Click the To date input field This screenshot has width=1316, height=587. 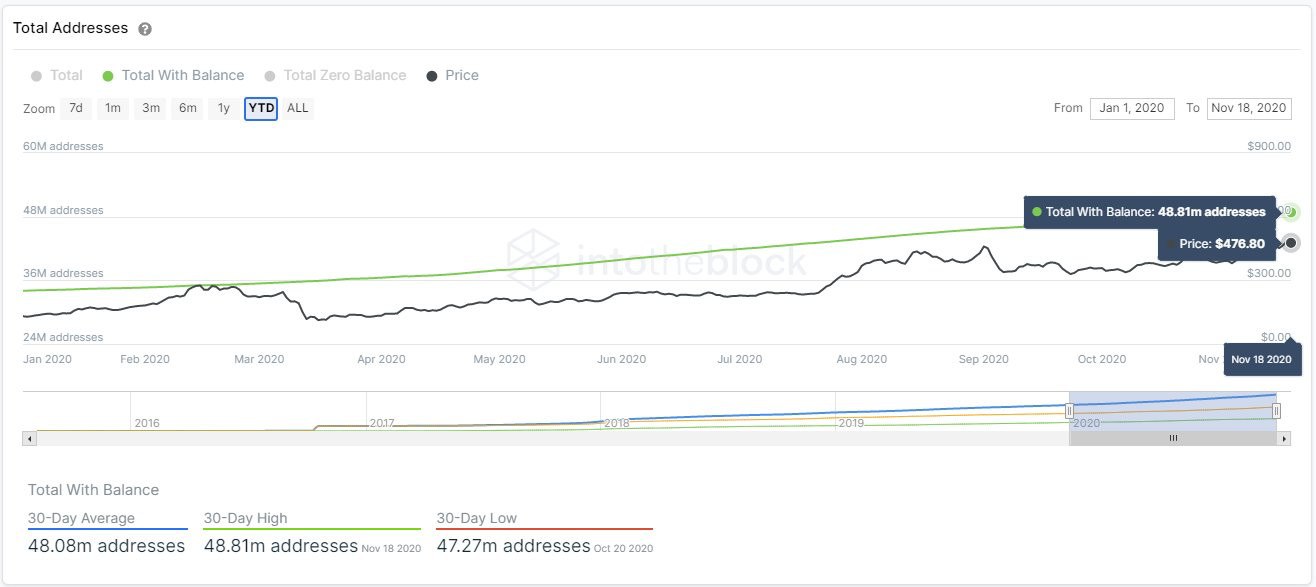click(1249, 108)
